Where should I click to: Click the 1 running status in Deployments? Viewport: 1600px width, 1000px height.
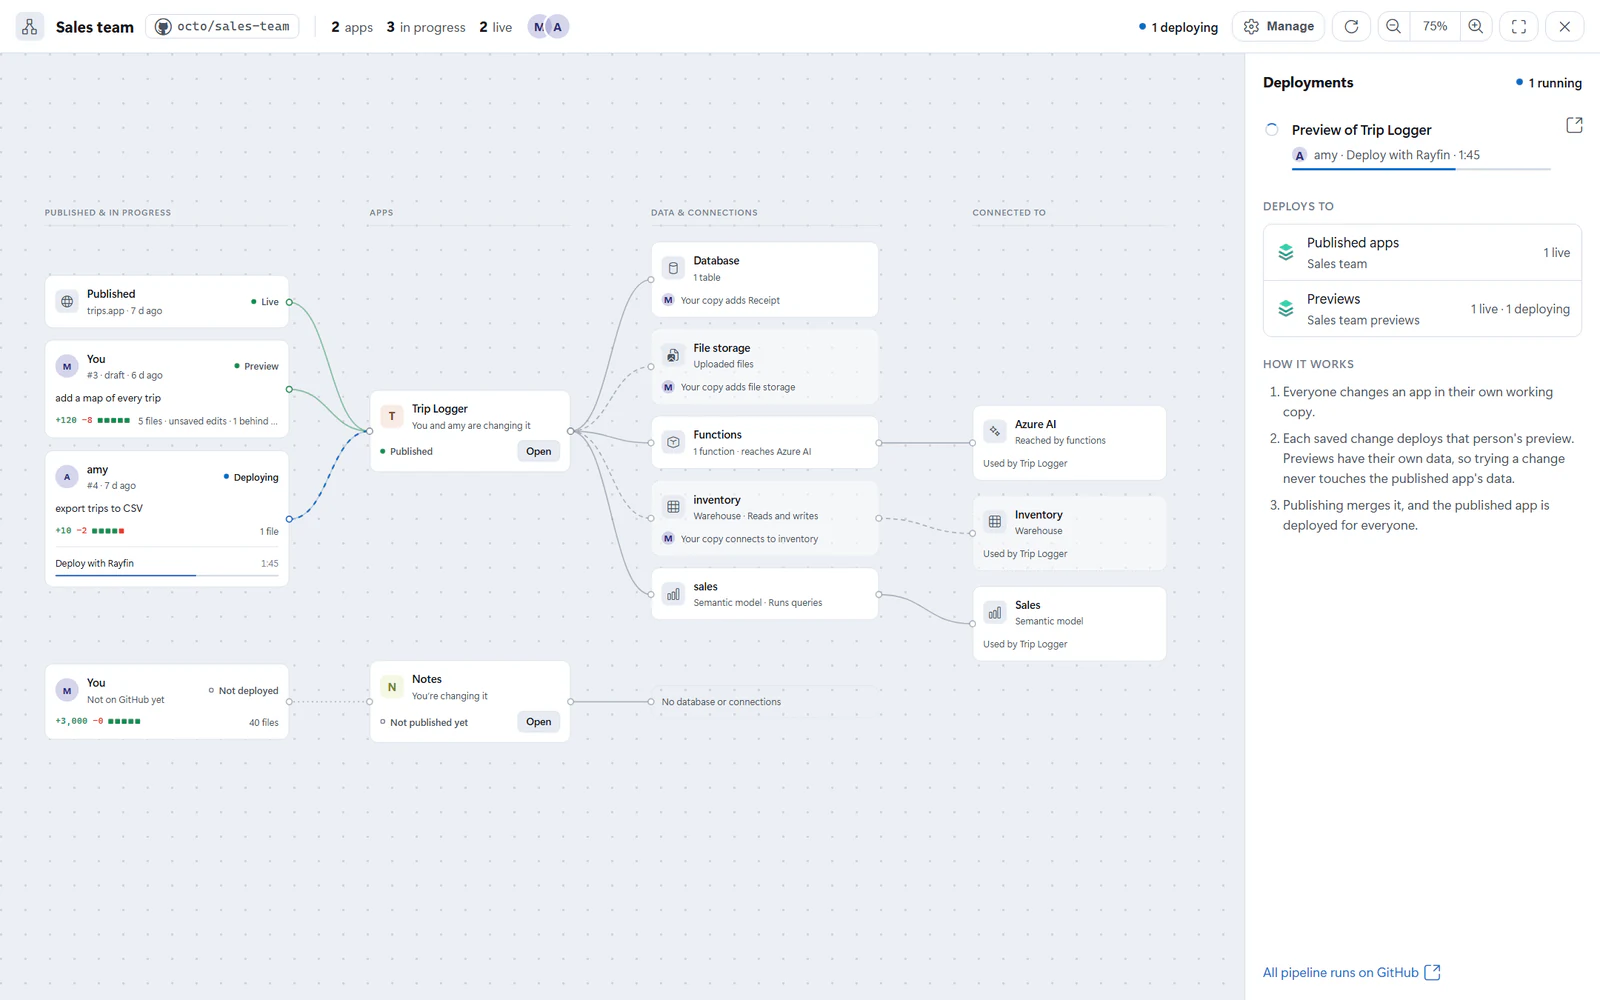1548,83
